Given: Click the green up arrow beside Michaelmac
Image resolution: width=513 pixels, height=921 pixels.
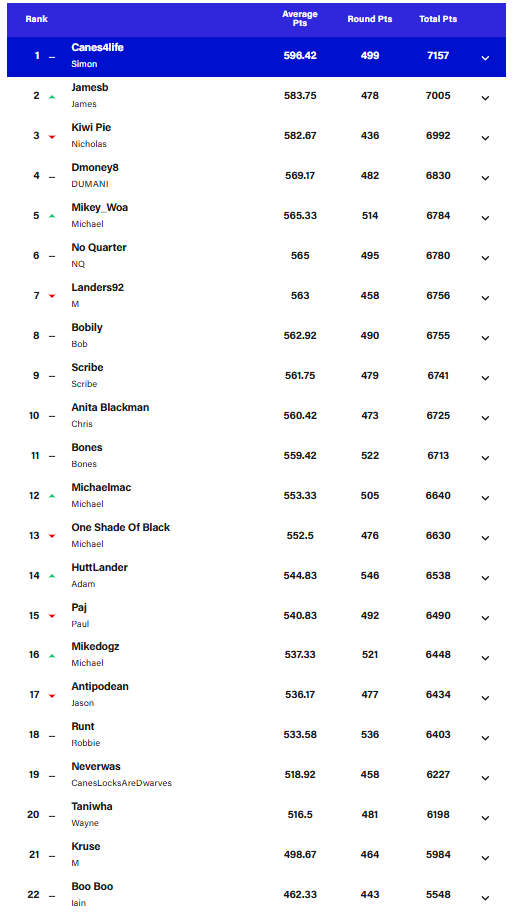Looking at the screenshot, I should [52, 496].
